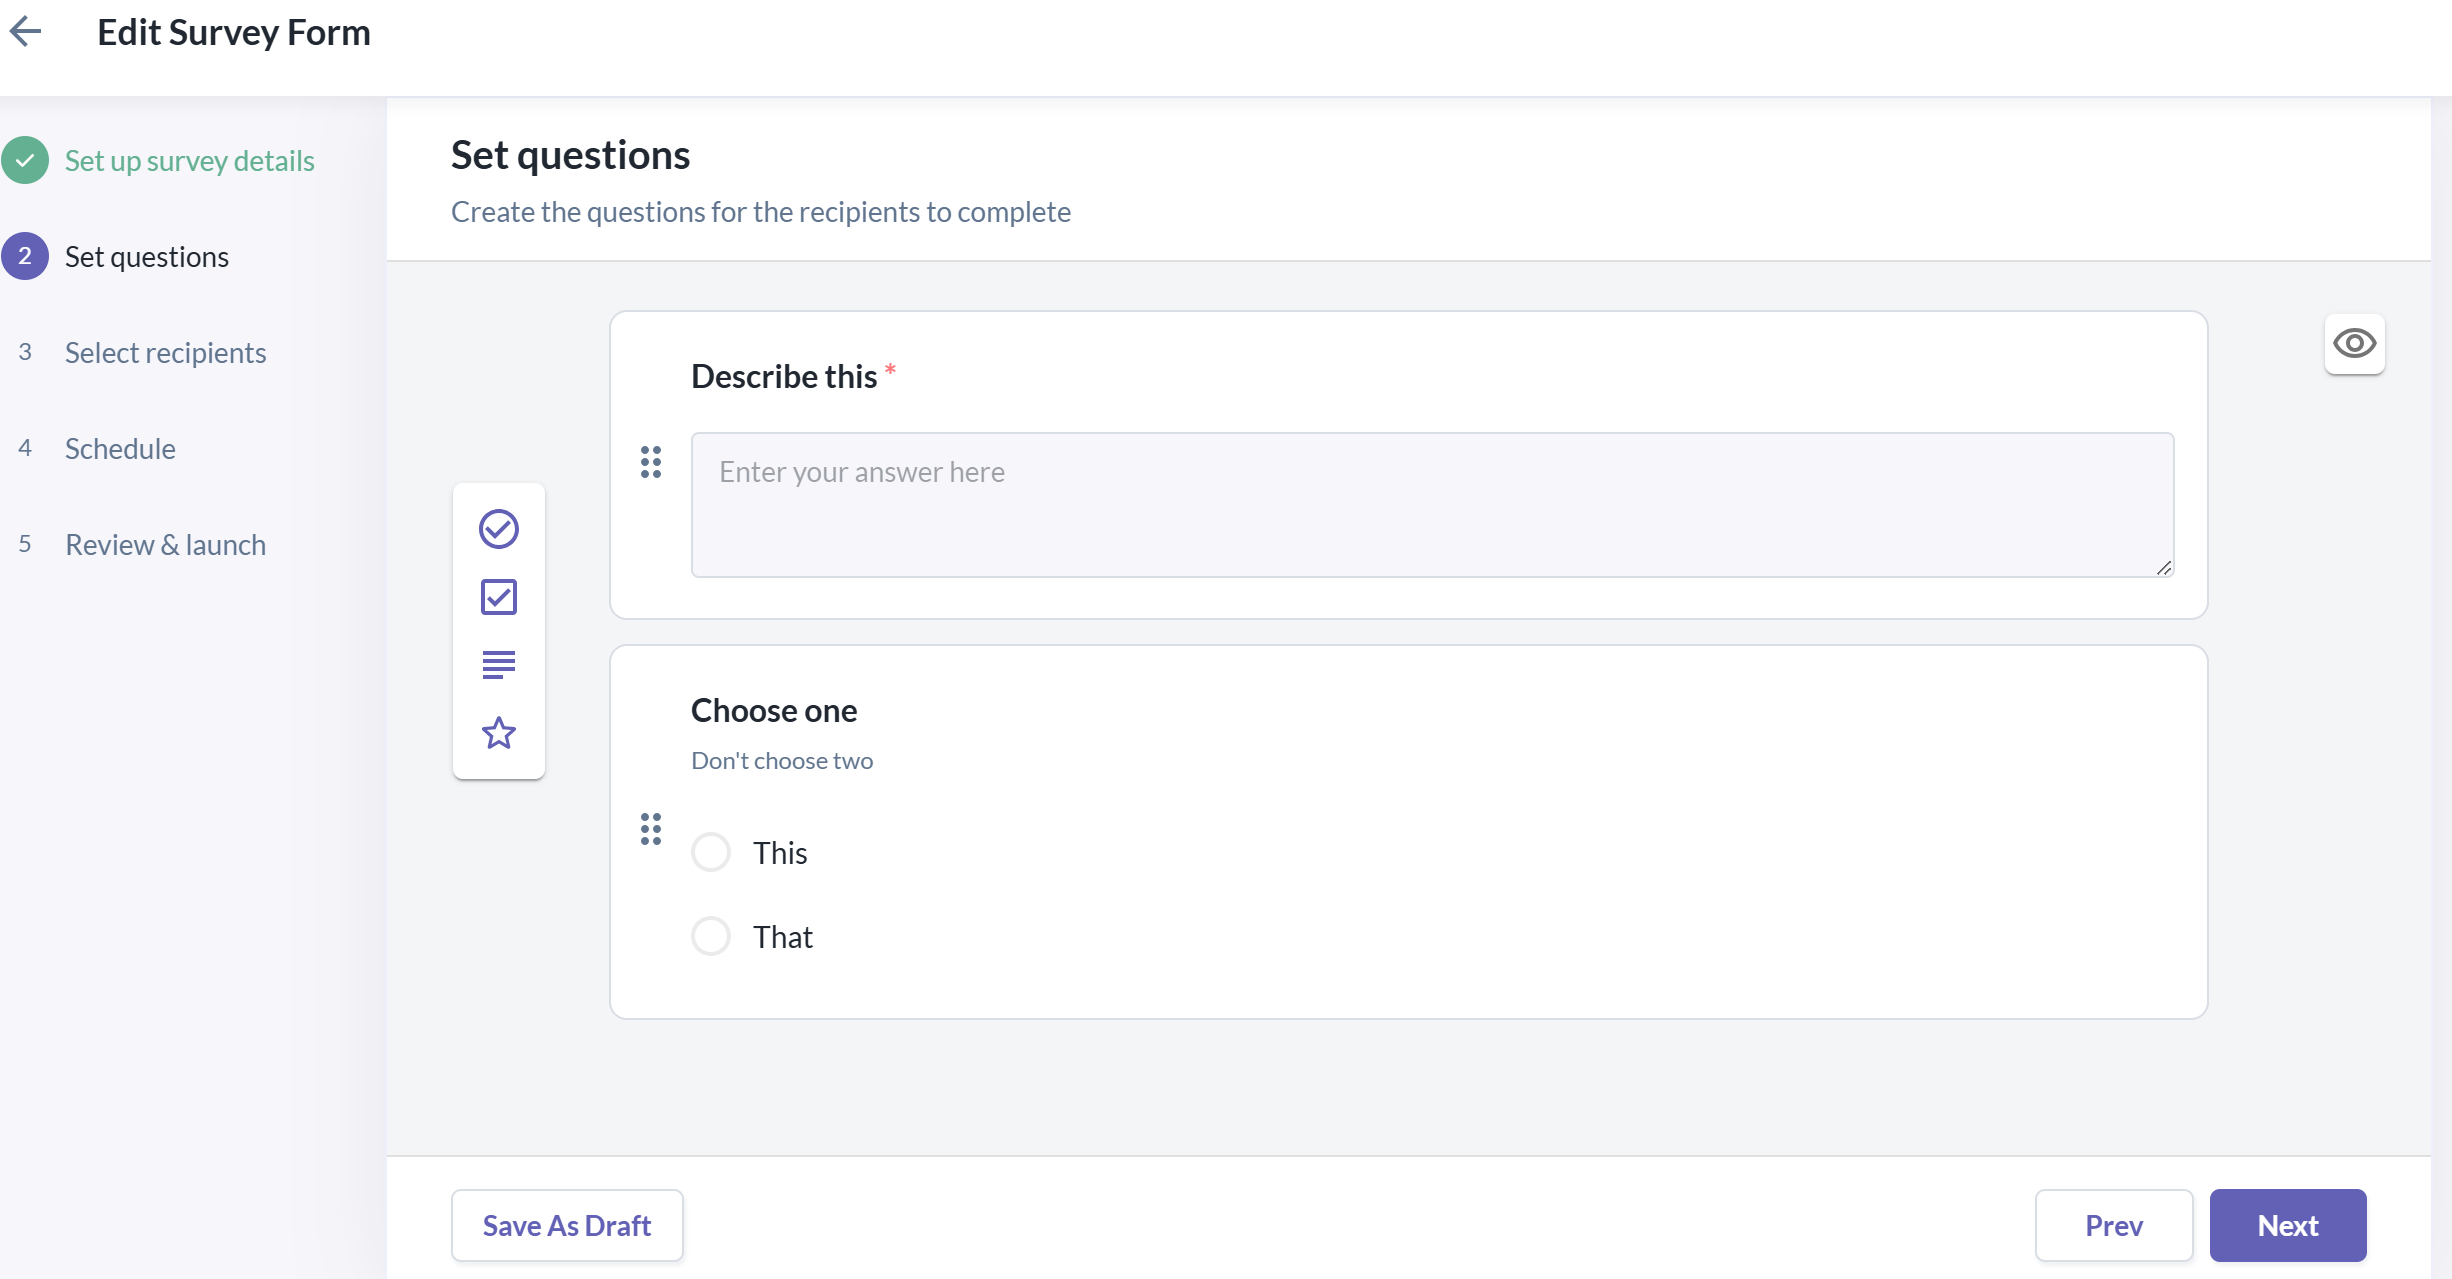The width and height of the screenshot is (2452, 1279).
Task: Click drag handle of Choose one question
Action: pyautogui.click(x=651, y=829)
